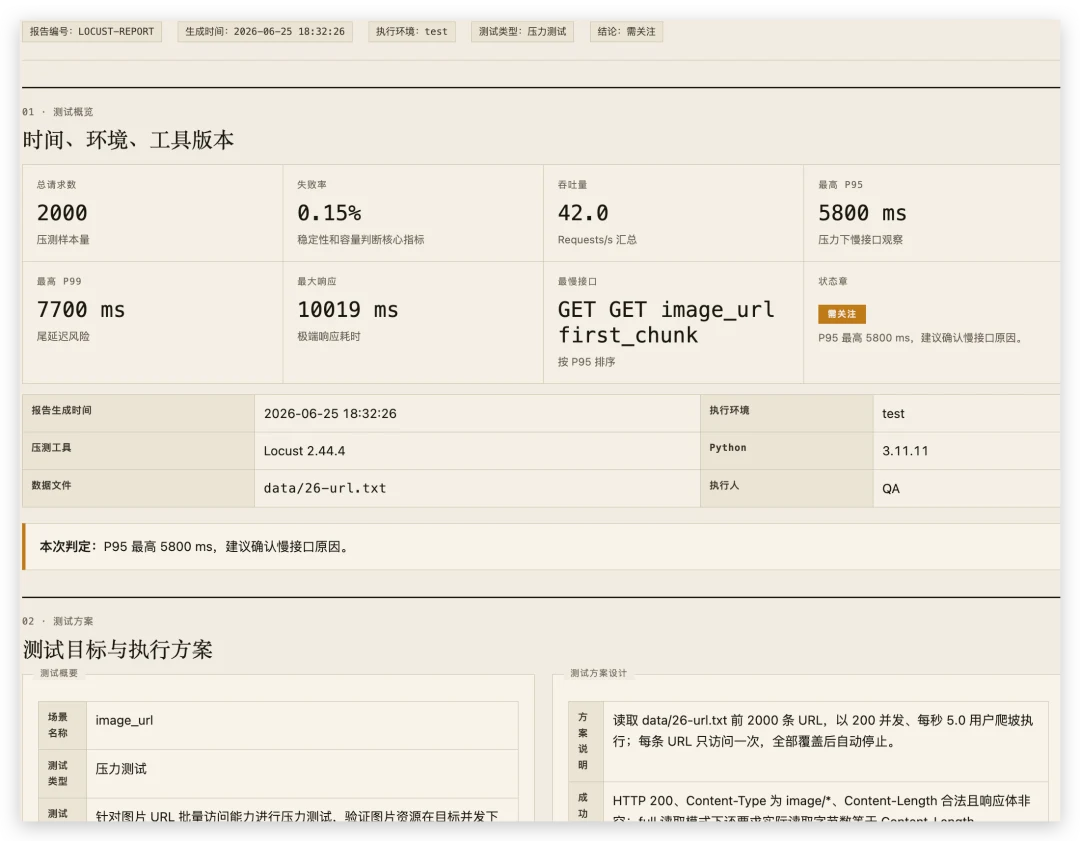1080x841 pixels.
Task: Click the 方案说明 description paragraph
Action: tap(823, 731)
